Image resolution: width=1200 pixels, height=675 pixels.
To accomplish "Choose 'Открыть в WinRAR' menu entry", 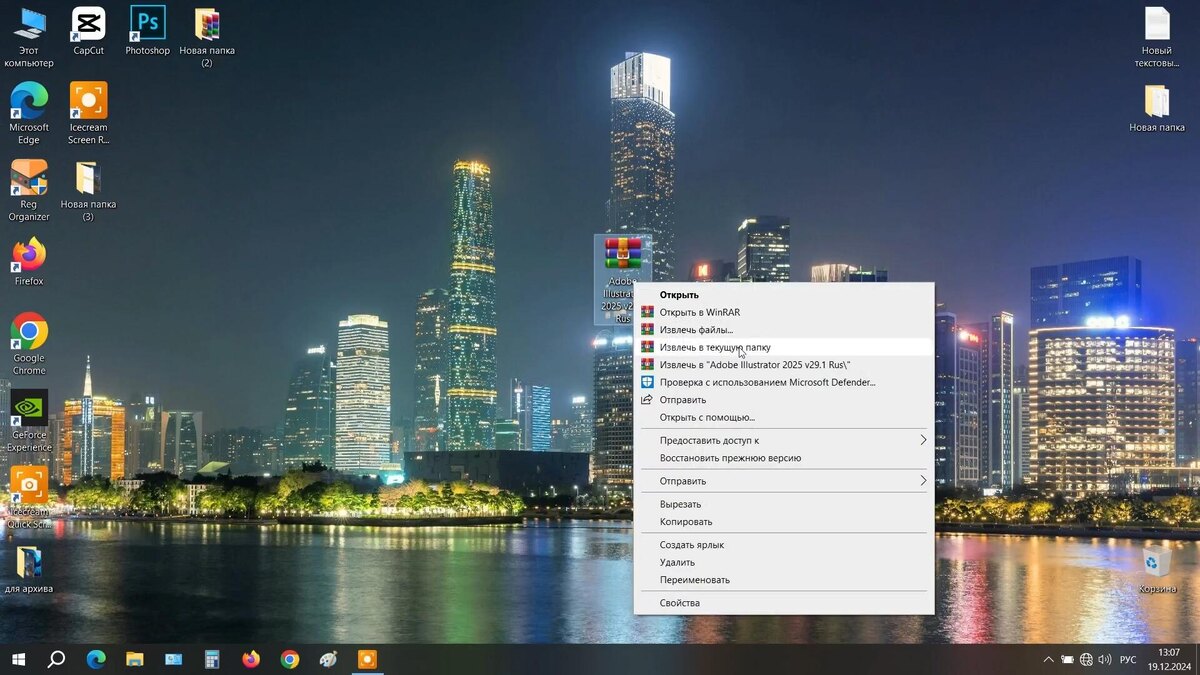I will click(784, 312).
